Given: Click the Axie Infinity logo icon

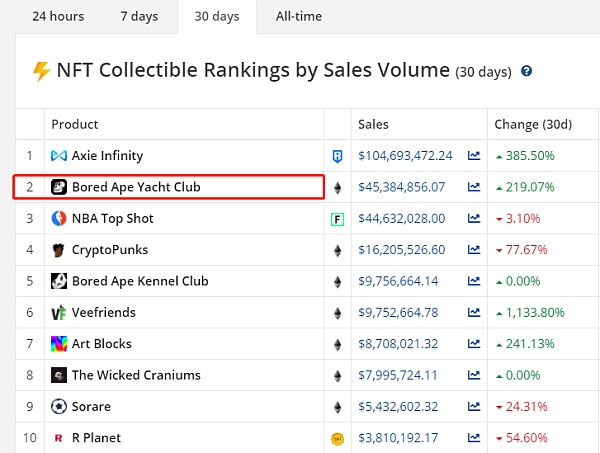Looking at the screenshot, I should [59, 156].
